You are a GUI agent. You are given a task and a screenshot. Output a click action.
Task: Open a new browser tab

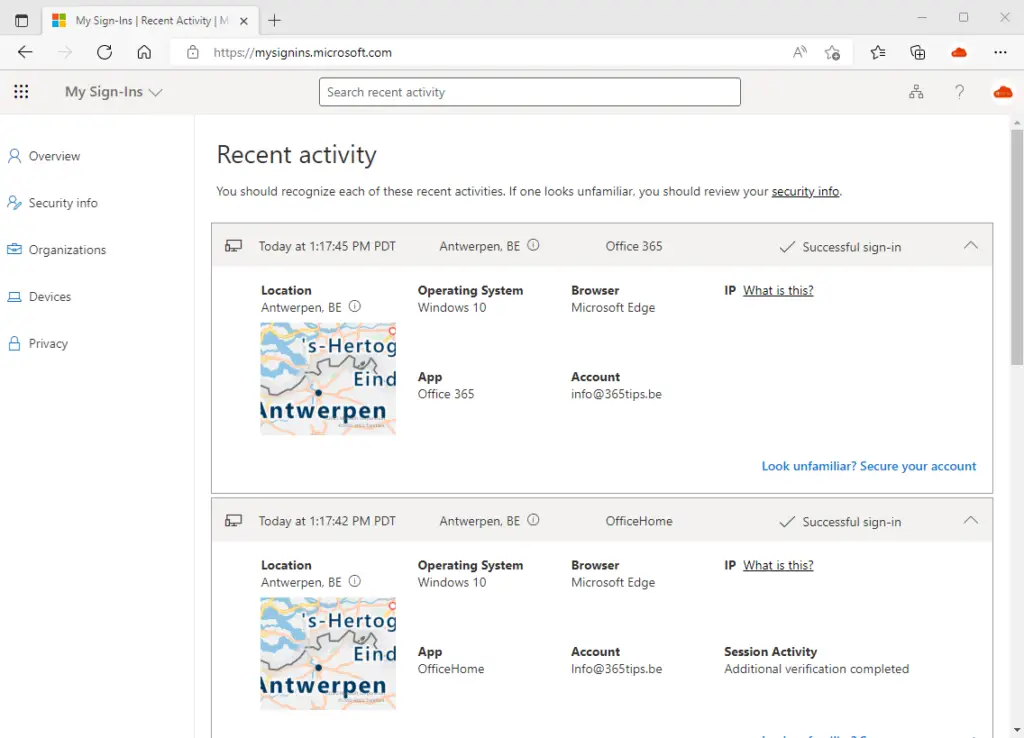pos(274,20)
